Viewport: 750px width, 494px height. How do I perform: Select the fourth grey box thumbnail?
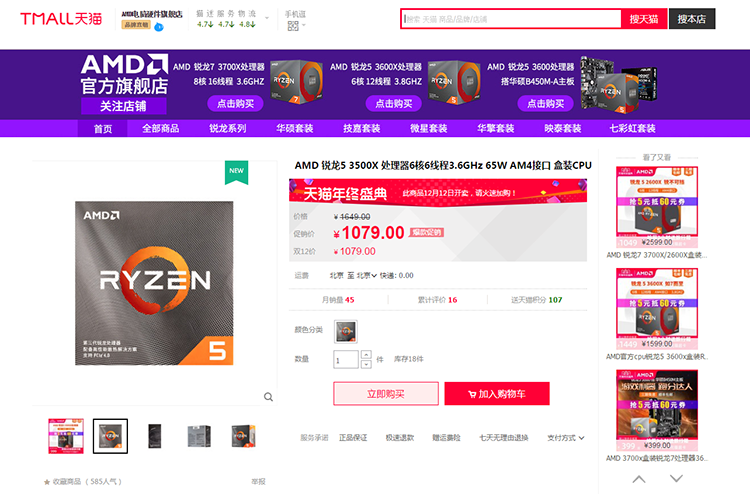(199, 436)
